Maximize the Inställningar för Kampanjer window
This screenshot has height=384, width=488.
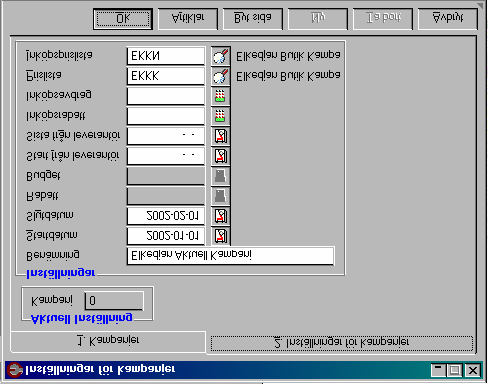tap(454, 370)
